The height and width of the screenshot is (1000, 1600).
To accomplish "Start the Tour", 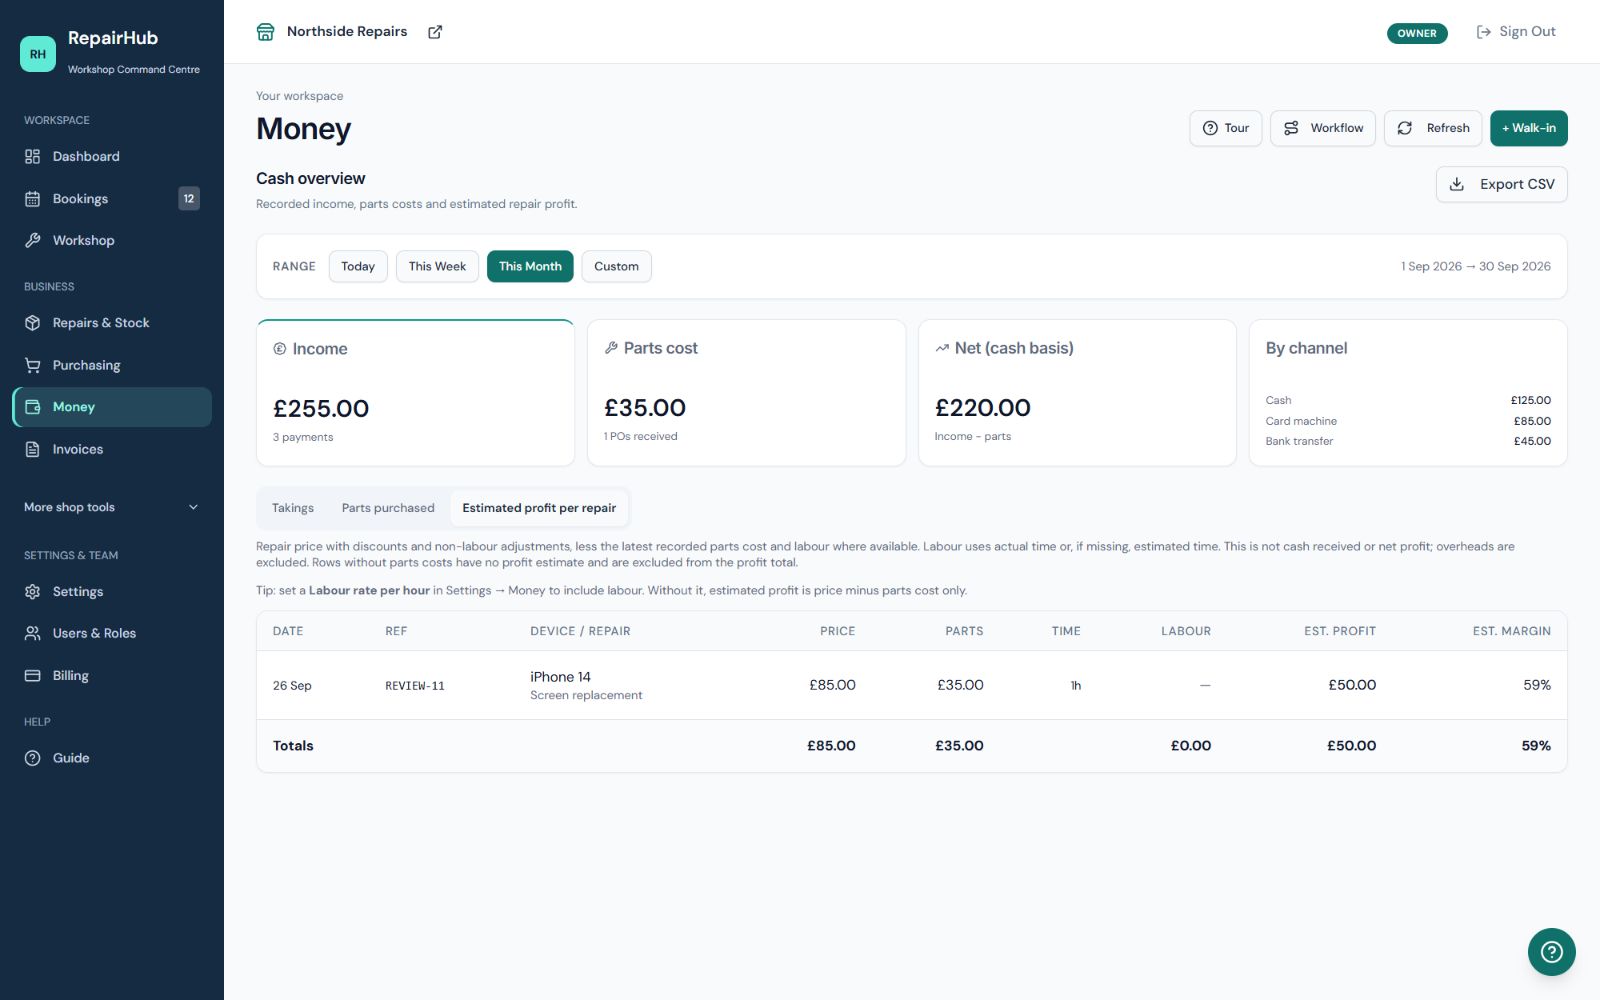I will pos(1226,128).
